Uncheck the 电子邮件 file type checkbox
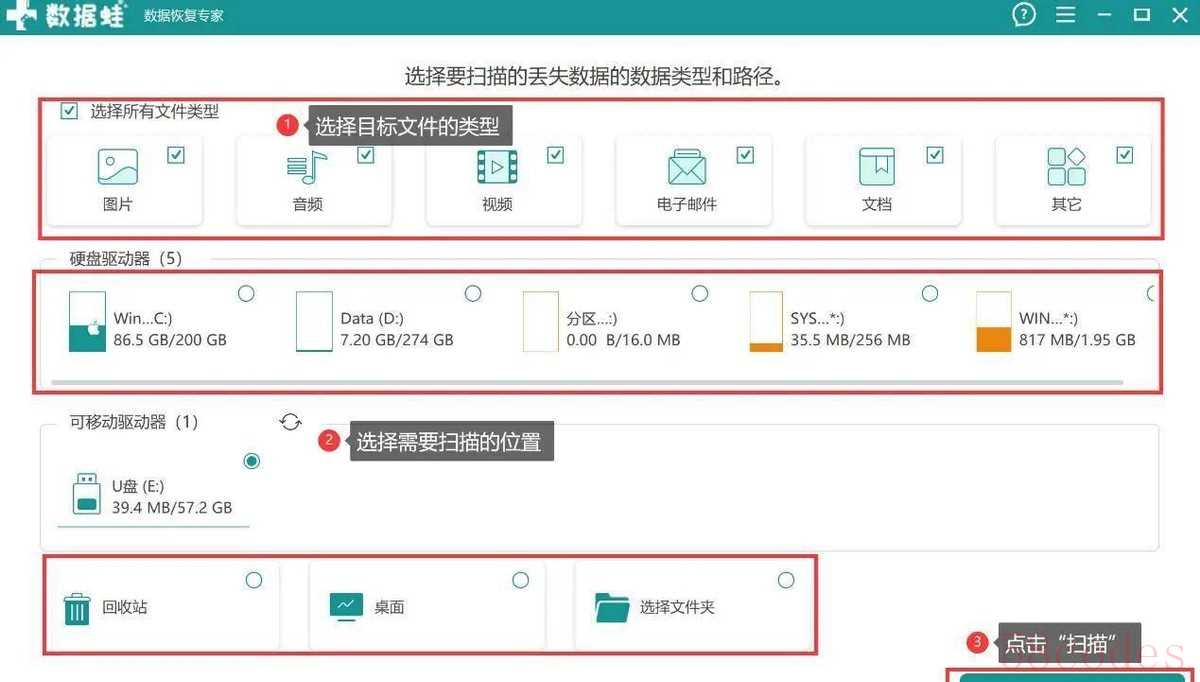Image resolution: width=1200 pixels, height=682 pixels. point(745,155)
